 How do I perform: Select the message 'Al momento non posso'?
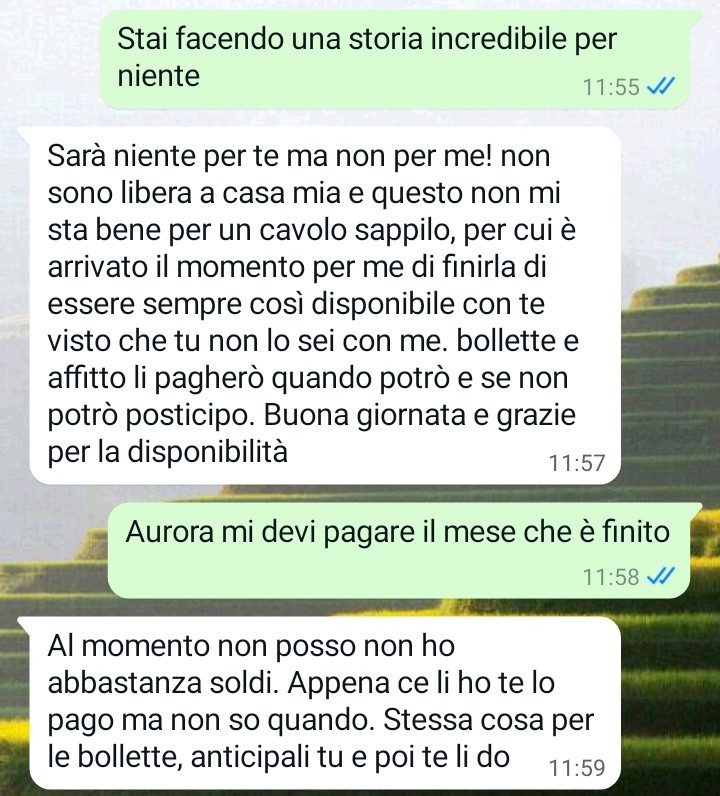[x=325, y=703]
